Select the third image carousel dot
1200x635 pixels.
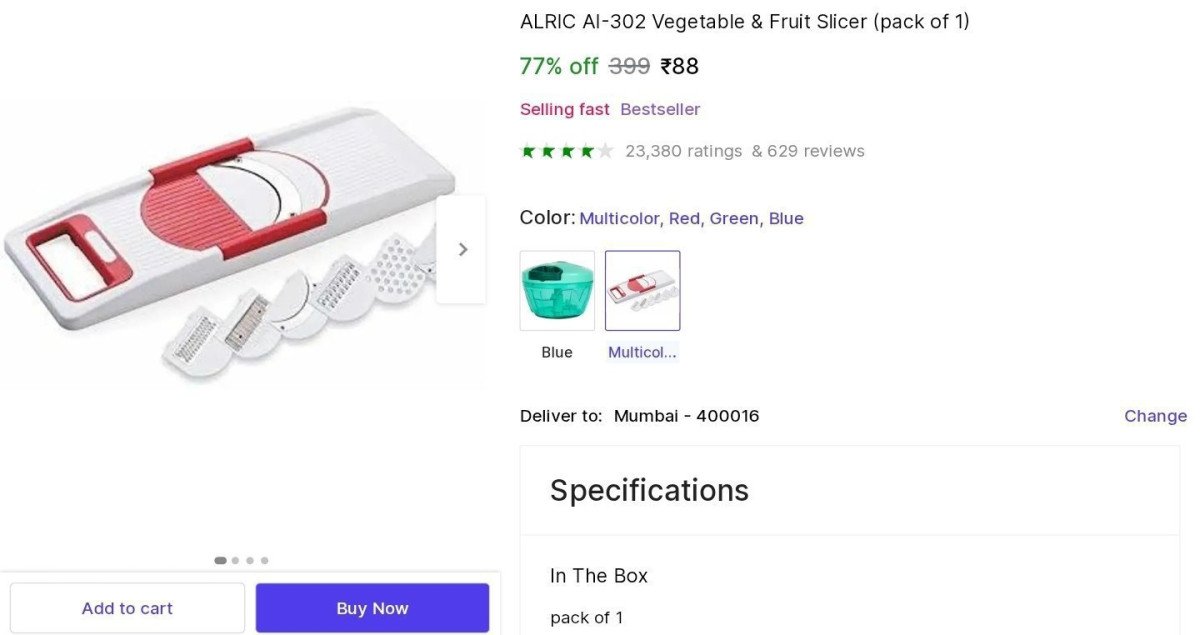[250, 561]
